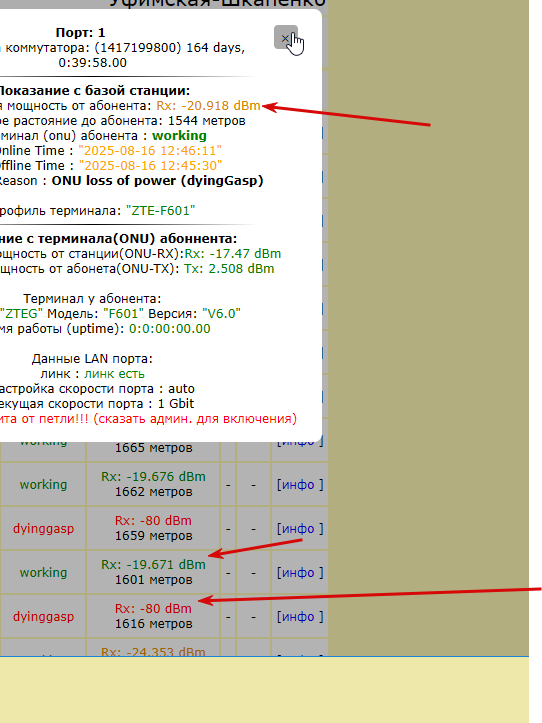Screen dimensions: 542x723
Task: Select Rx: -20.918 dBm value in popup
Action: [x=208, y=106]
